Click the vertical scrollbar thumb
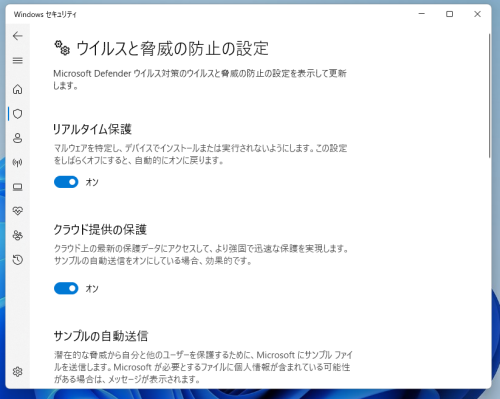500x399 pixels. pyautogui.click(x=489, y=96)
